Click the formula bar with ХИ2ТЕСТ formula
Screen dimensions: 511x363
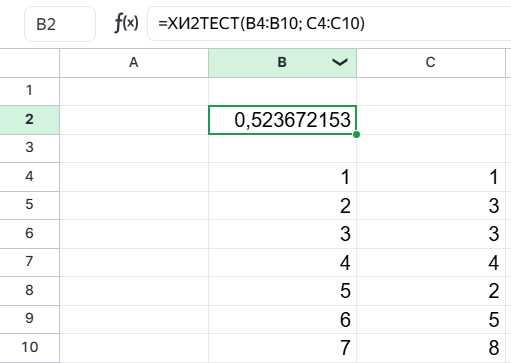pos(329,24)
